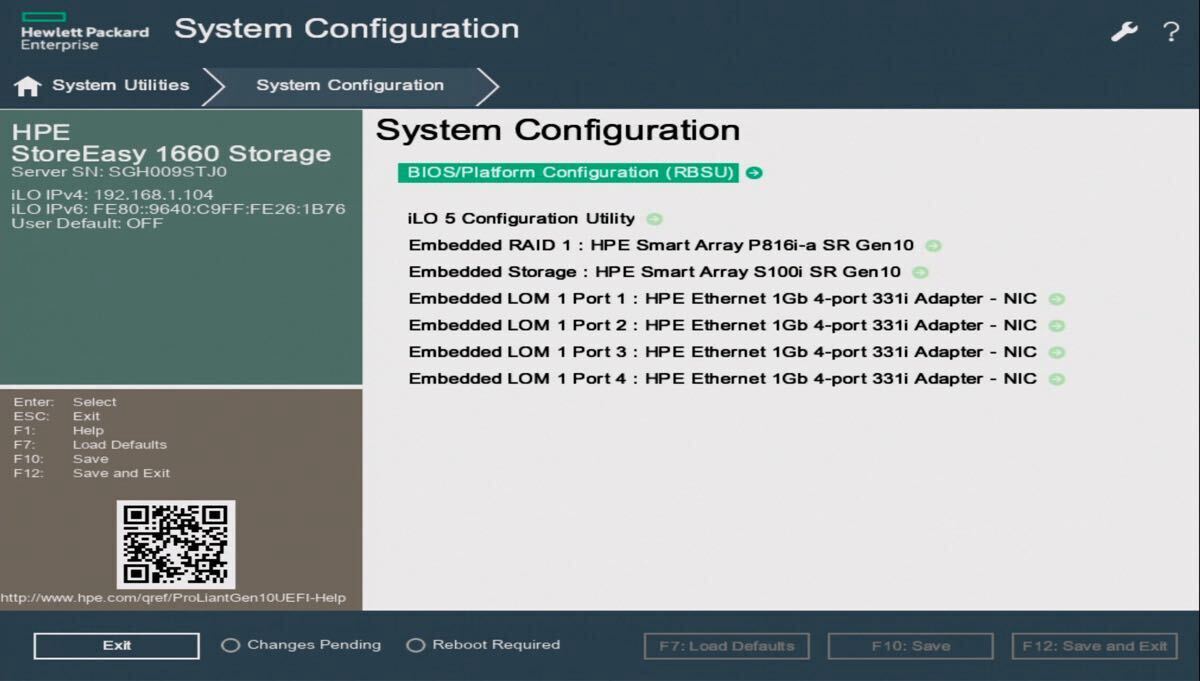Open Embedded Storage Smart Array S100i
1200x681 pixels.
655,272
